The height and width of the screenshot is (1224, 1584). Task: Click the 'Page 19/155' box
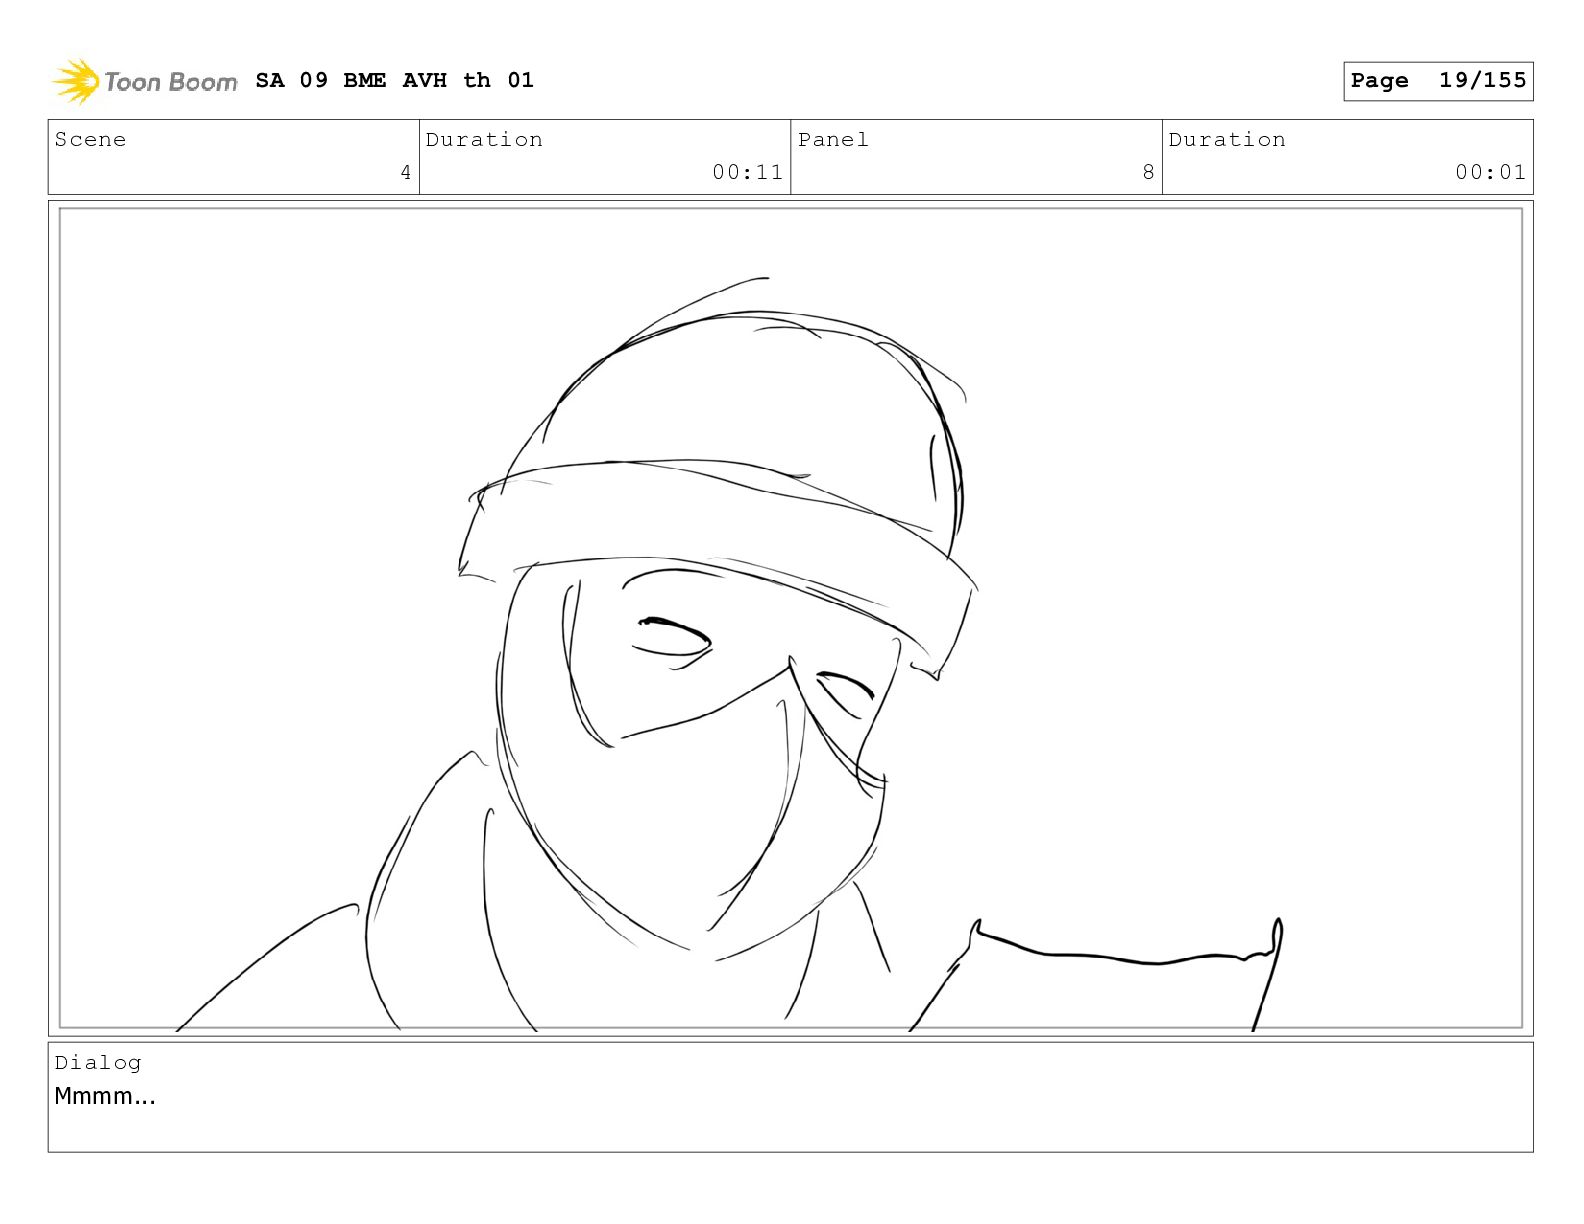[1438, 81]
